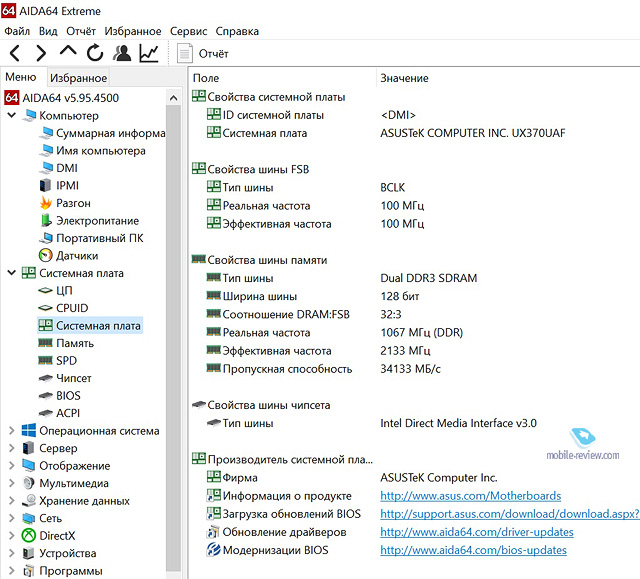Click the Хранение данных disk icon
The image size is (640, 579).
point(29,501)
